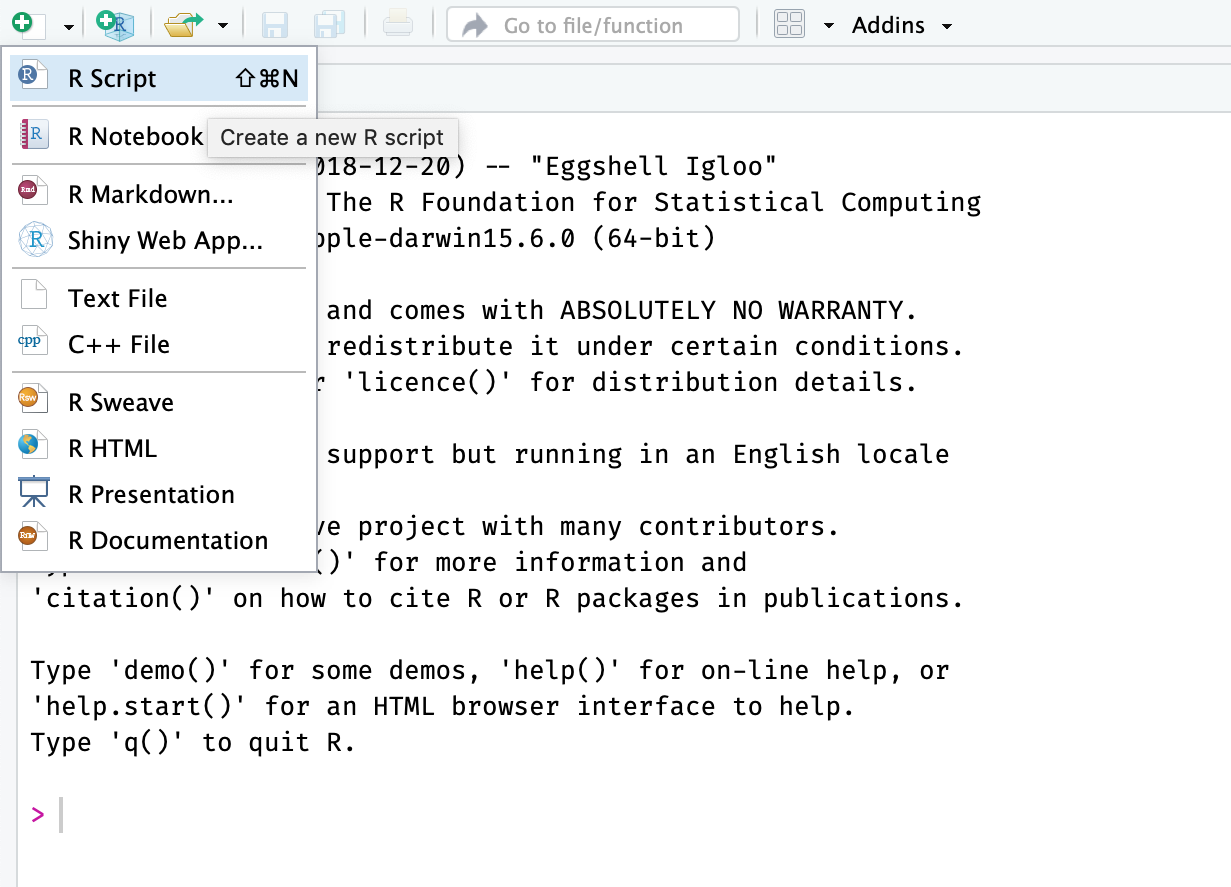Screen dimensions: 1231x887
Task: Click the Shiny Web App icon
Action: click(x=35, y=239)
